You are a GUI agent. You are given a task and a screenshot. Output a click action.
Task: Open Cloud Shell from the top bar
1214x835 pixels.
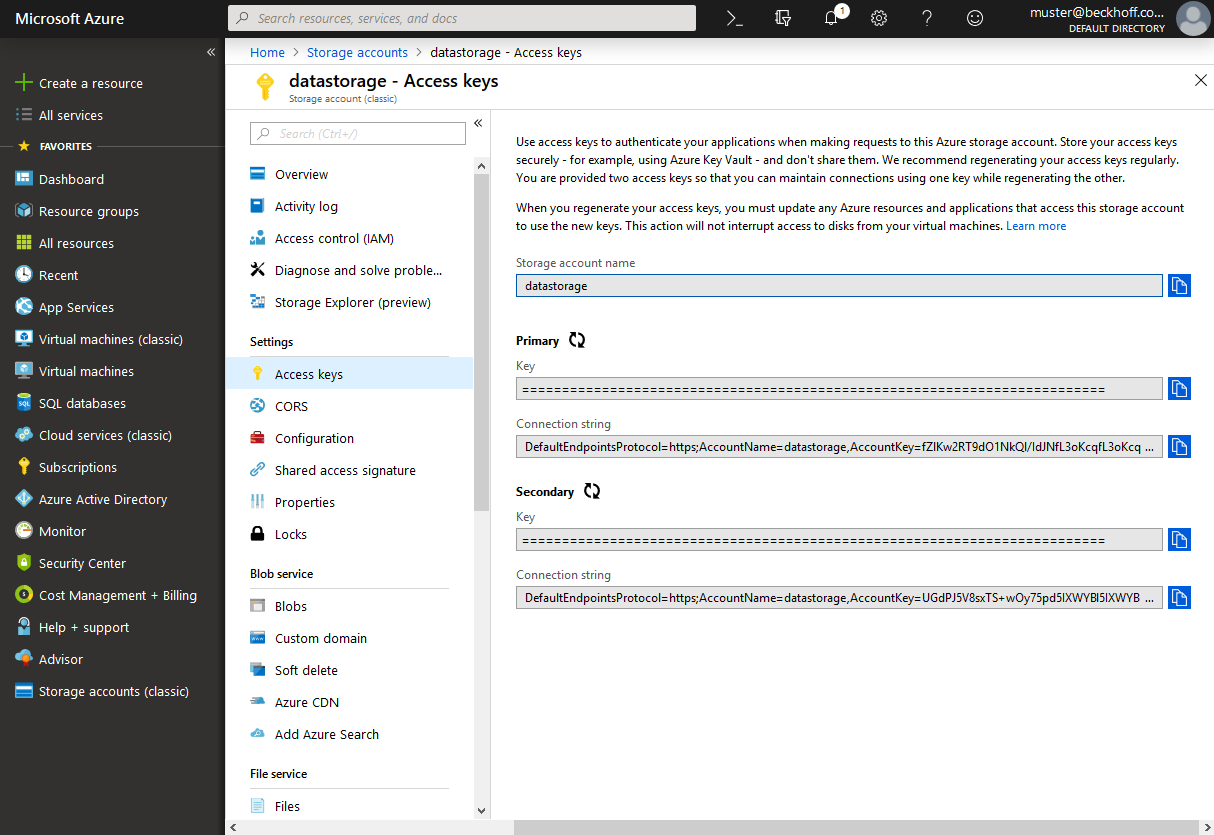[x=735, y=18]
